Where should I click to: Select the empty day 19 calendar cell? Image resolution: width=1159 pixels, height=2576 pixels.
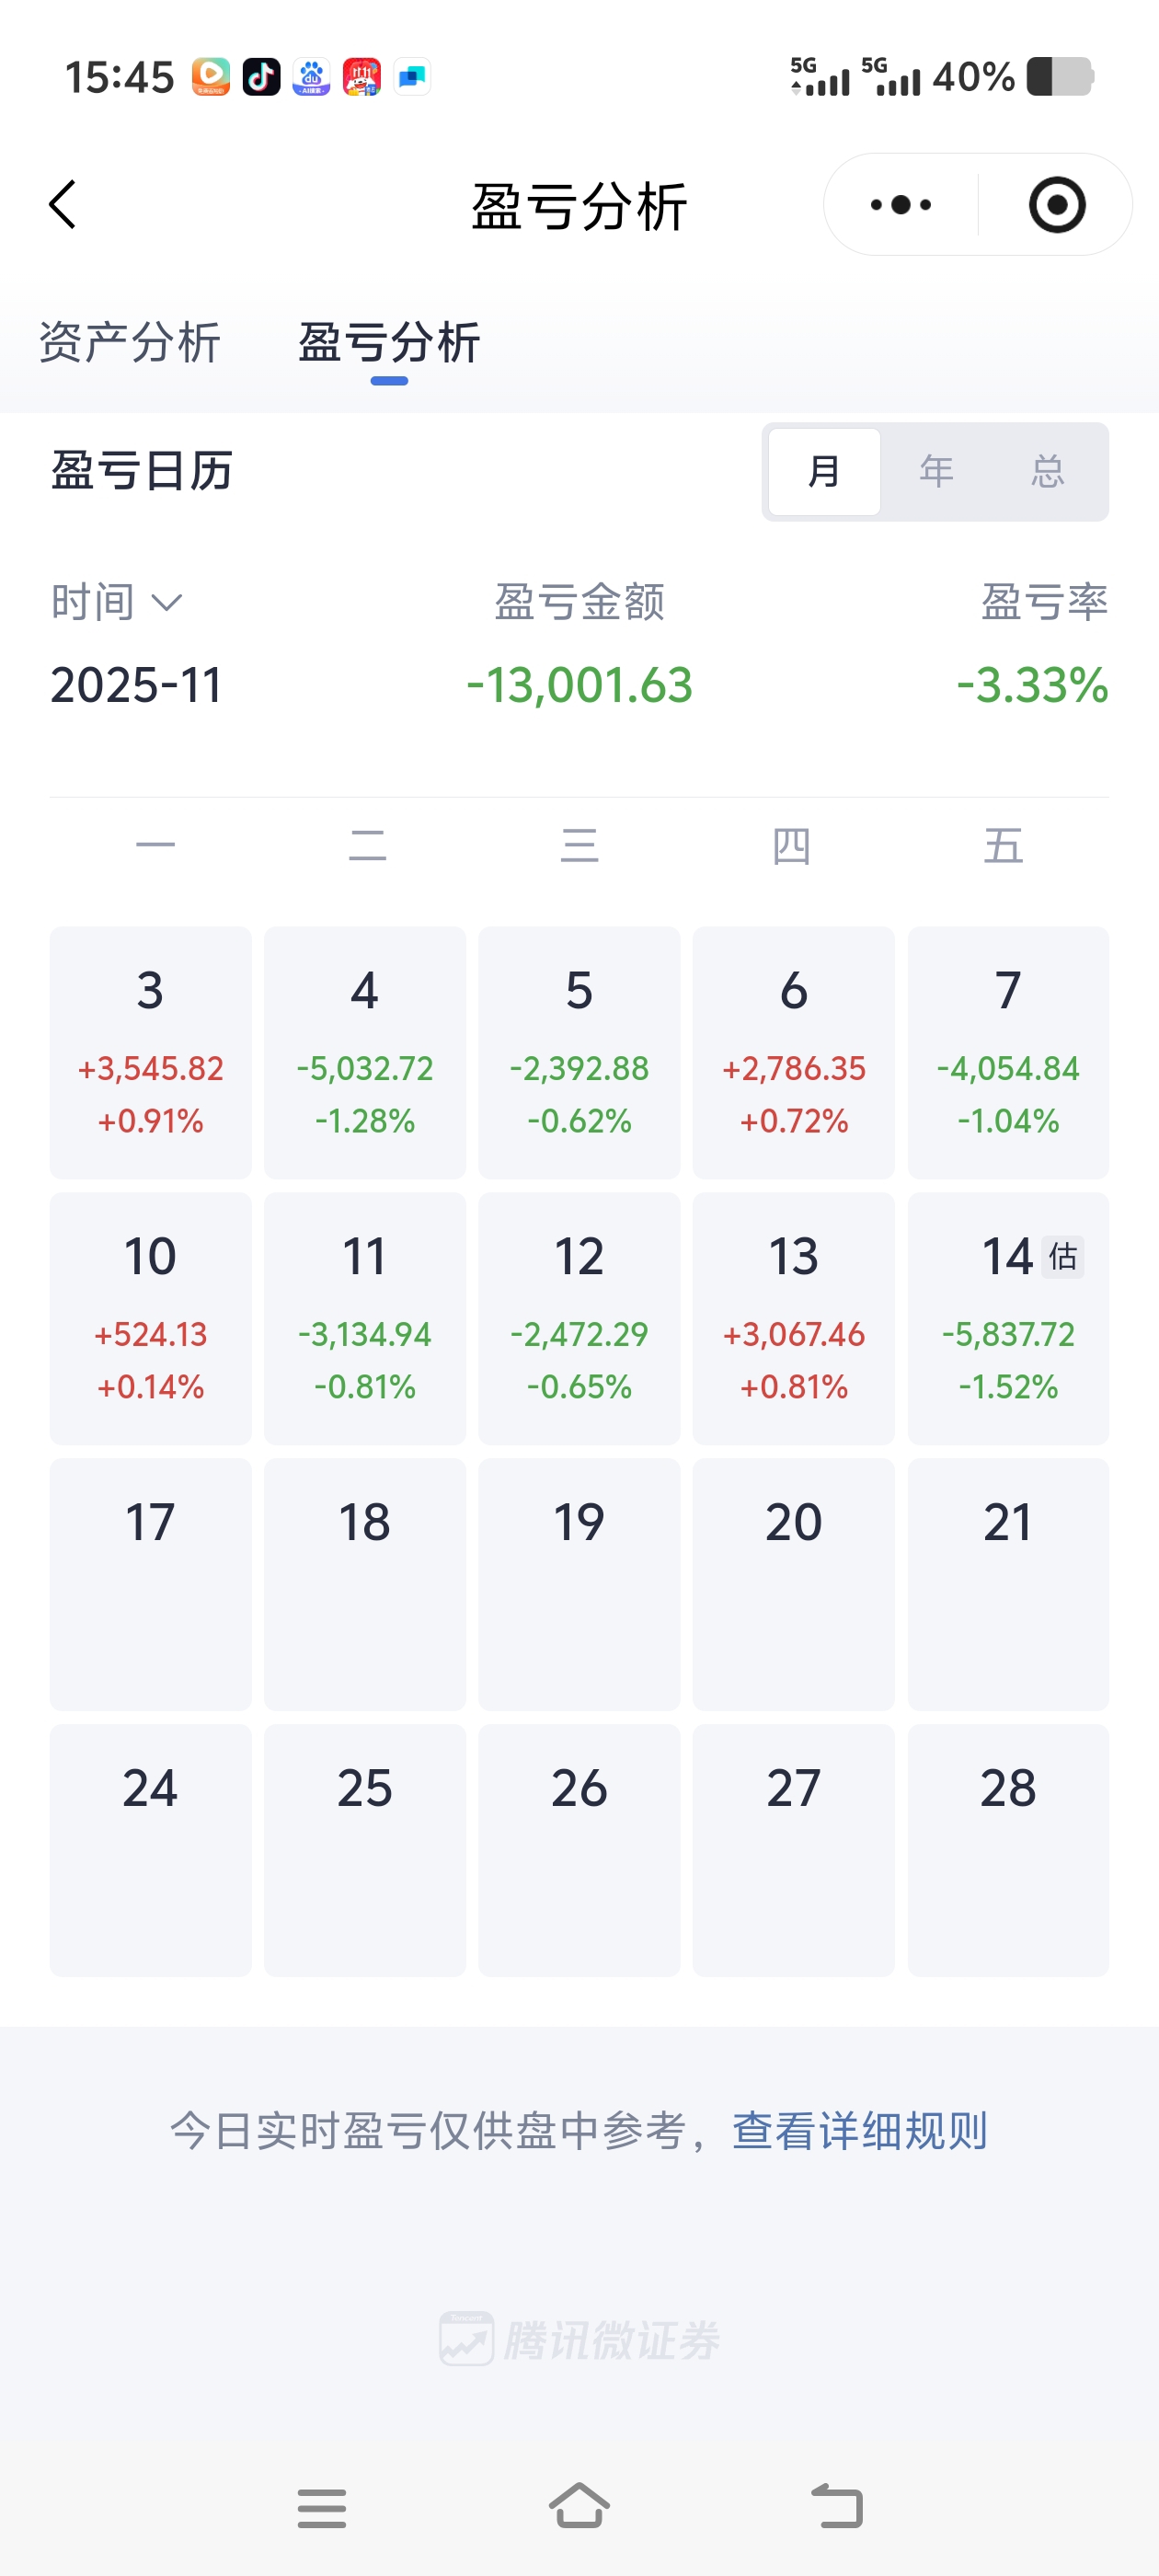coord(579,1584)
